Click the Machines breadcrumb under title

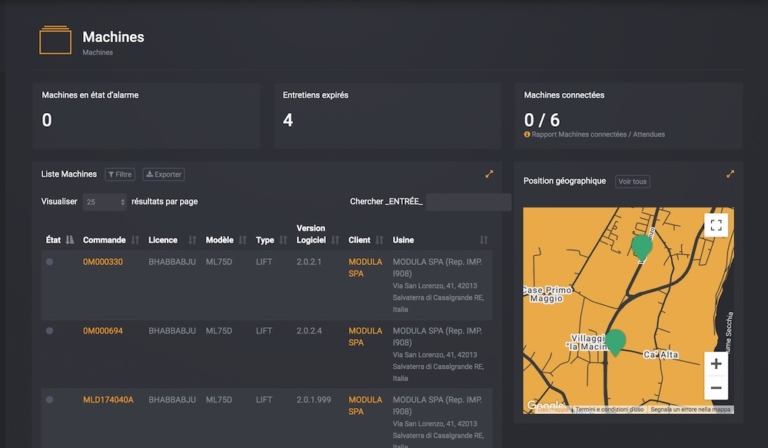click(x=97, y=52)
